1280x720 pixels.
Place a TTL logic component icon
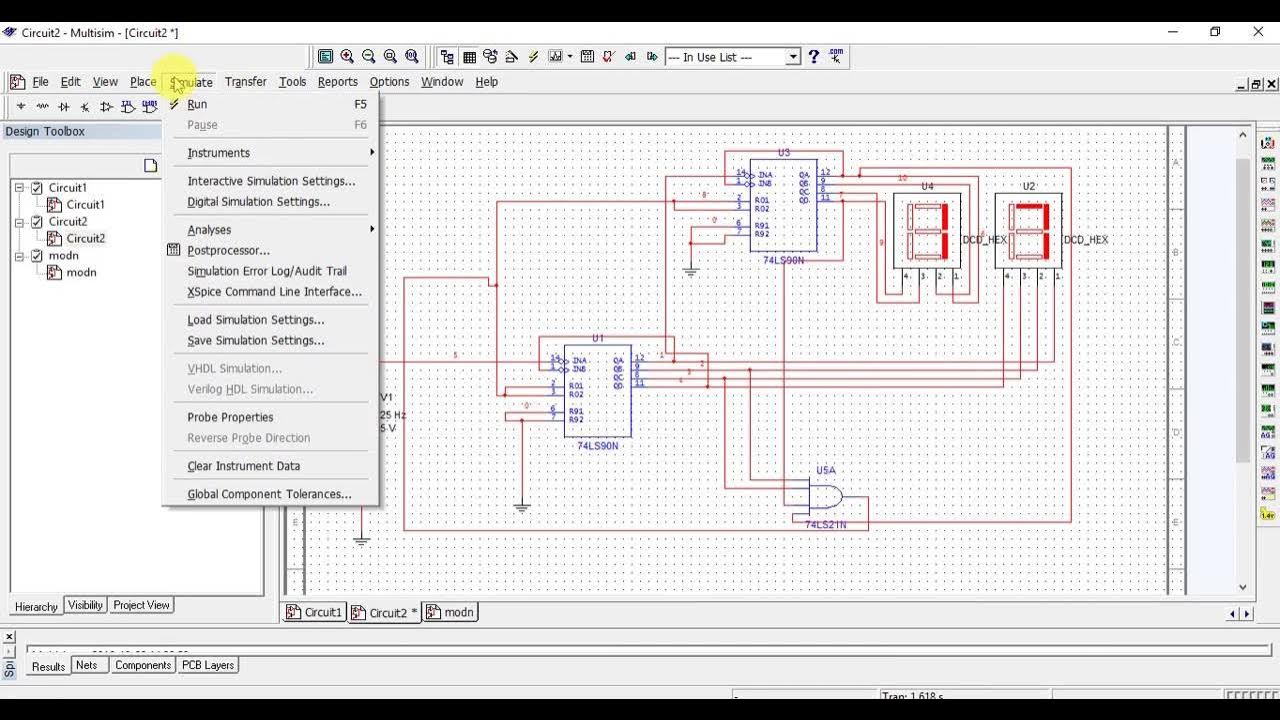tap(128, 106)
